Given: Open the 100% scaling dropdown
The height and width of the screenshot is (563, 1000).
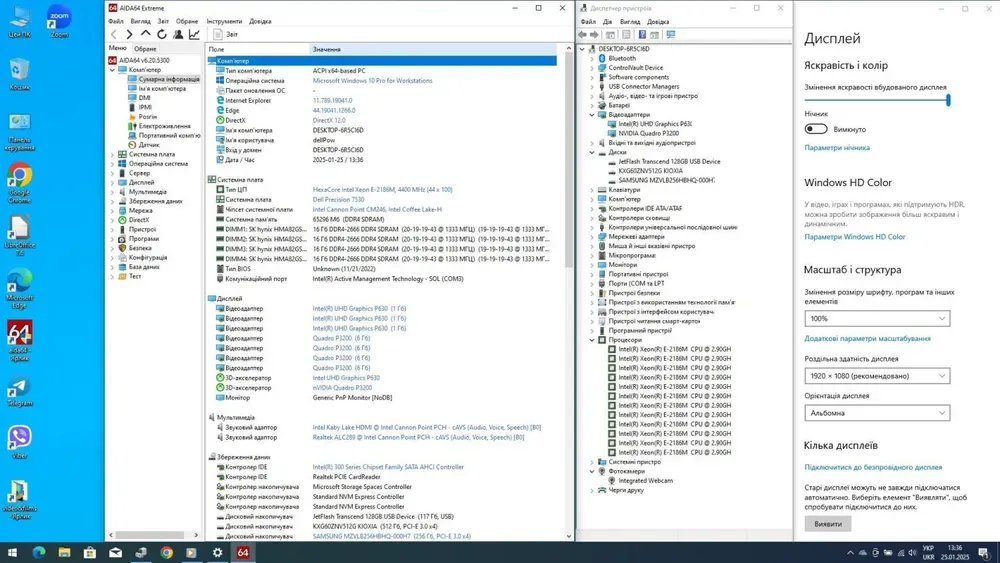Looking at the screenshot, I should coord(876,318).
